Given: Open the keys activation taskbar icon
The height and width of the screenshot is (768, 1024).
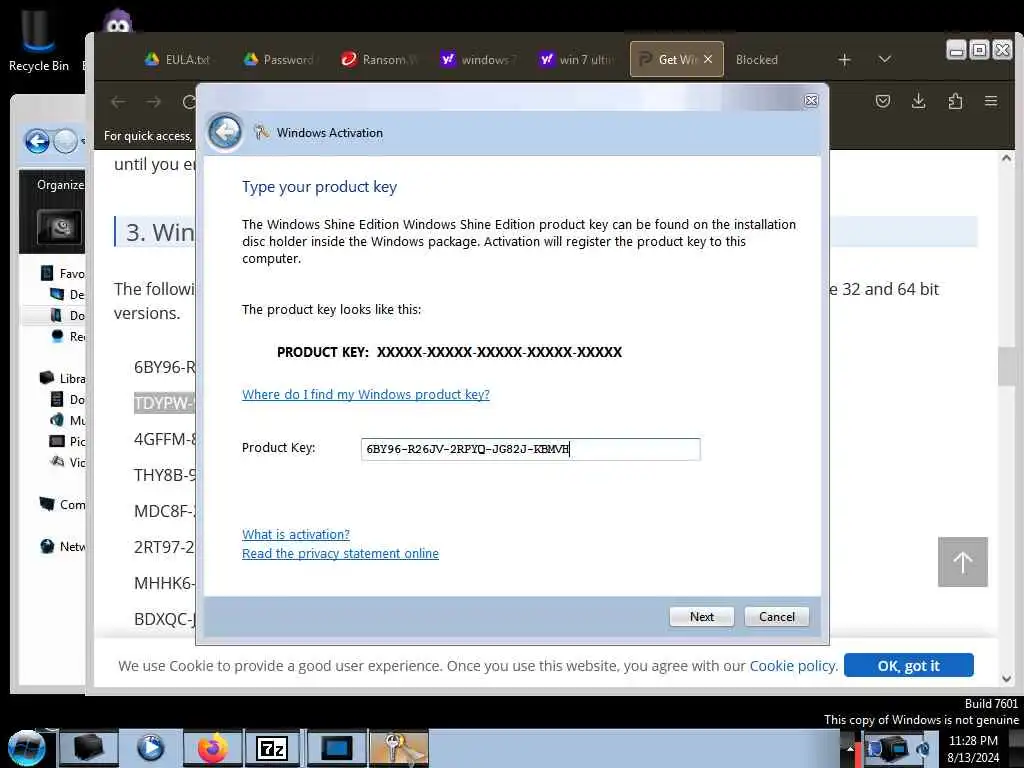Looking at the screenshot, I should 398,748.
